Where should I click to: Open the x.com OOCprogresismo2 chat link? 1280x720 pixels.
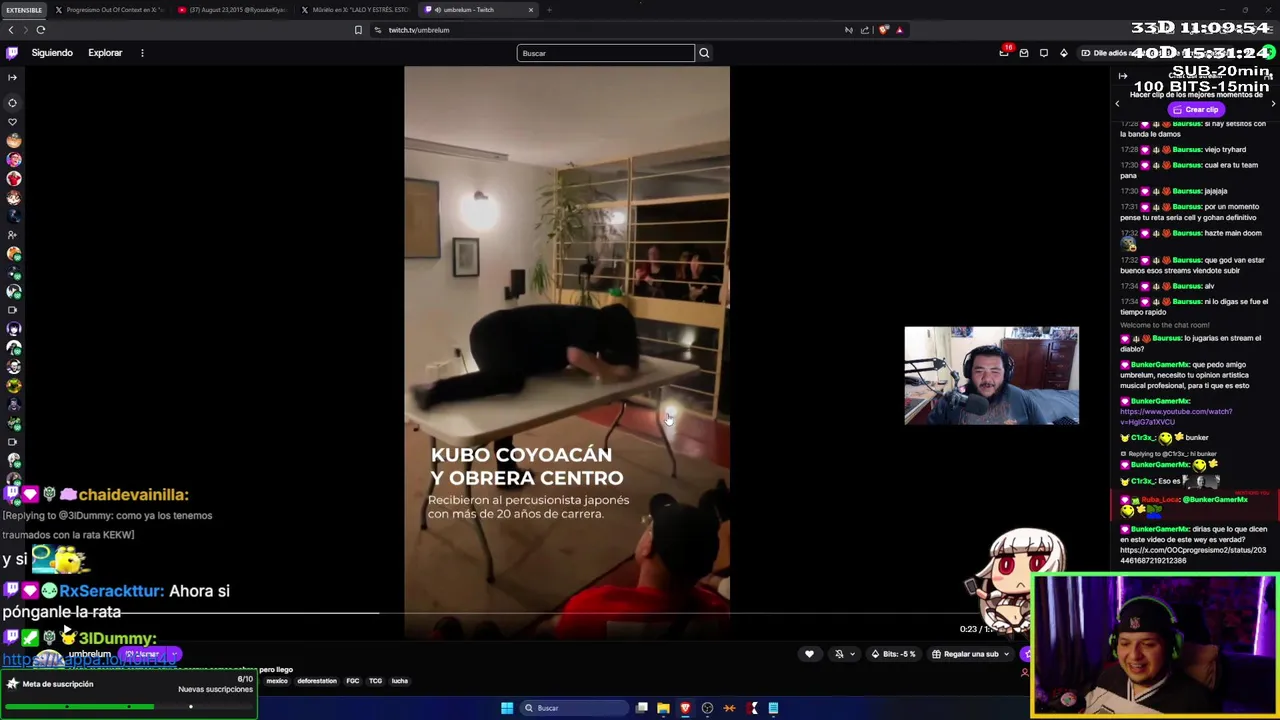coord(1193,555)
